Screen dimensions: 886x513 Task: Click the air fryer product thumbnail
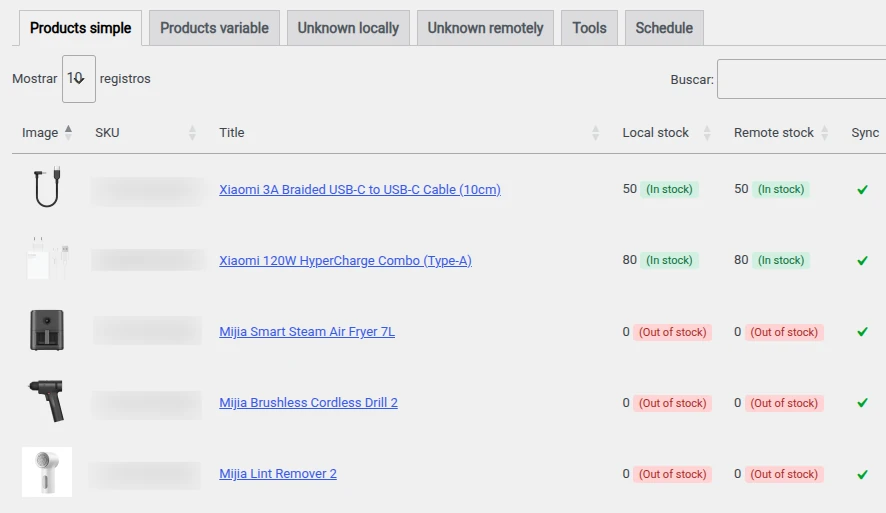pyautogui.click(x=47, y=330)
